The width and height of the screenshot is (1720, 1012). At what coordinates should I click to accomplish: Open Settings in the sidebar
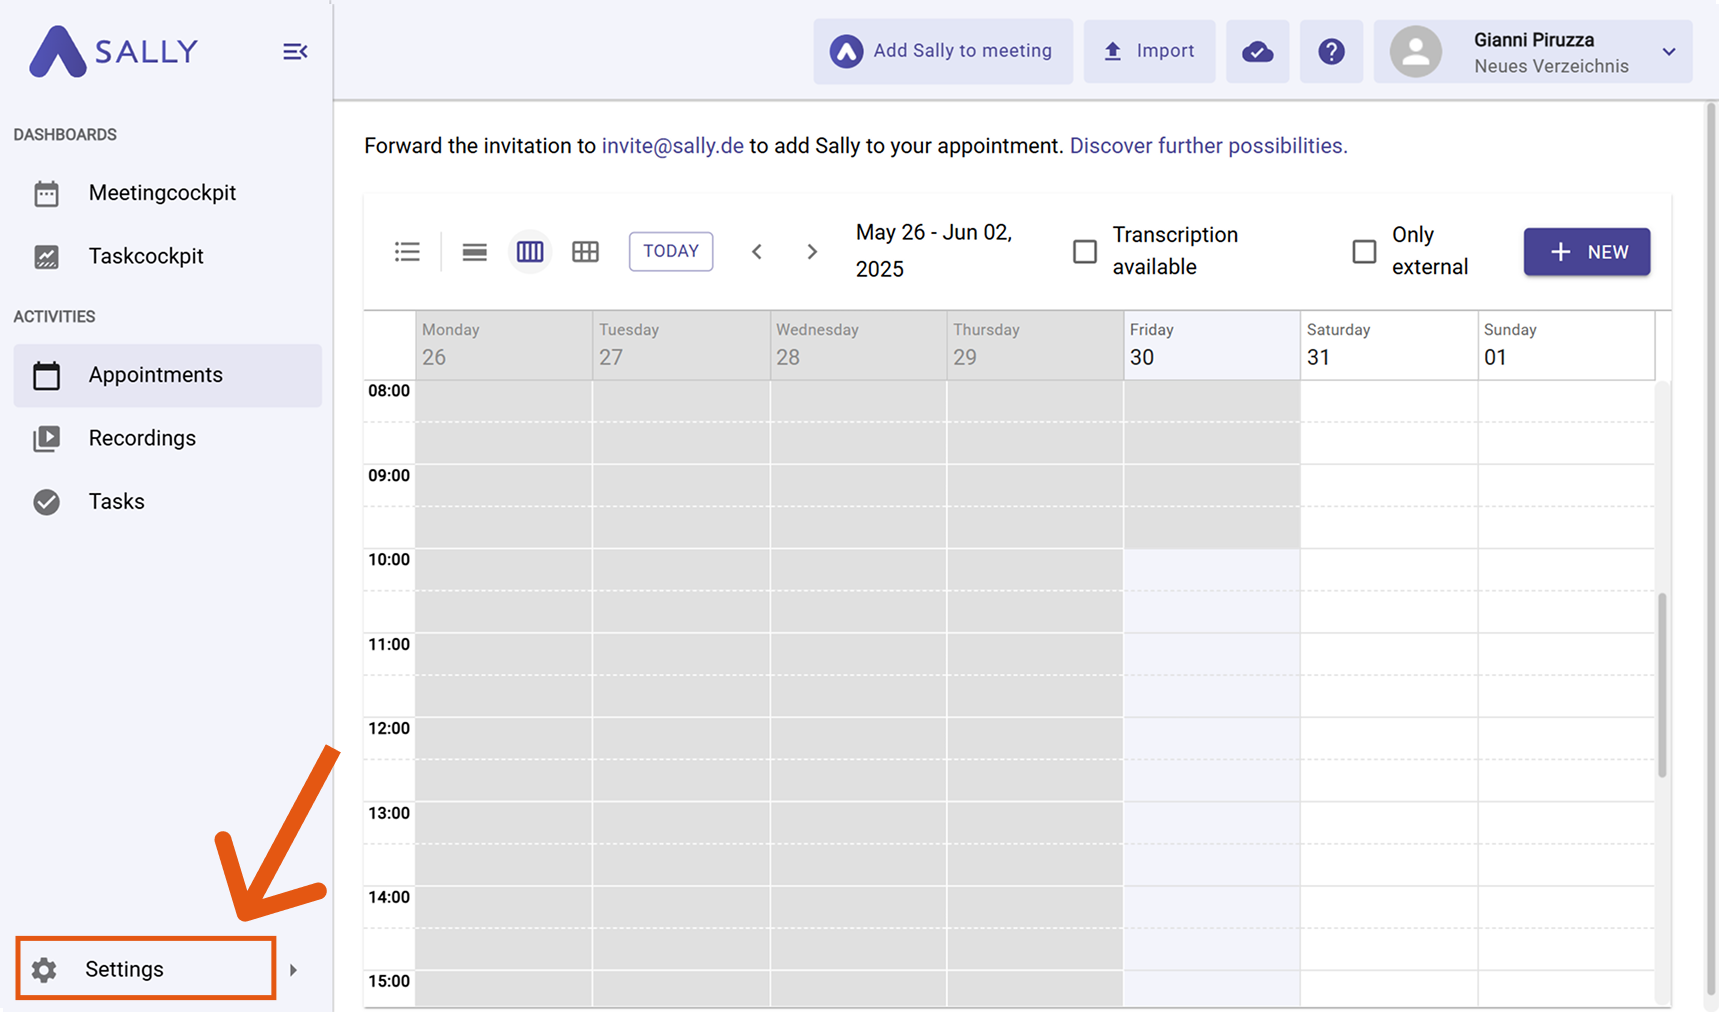point(146,968)
